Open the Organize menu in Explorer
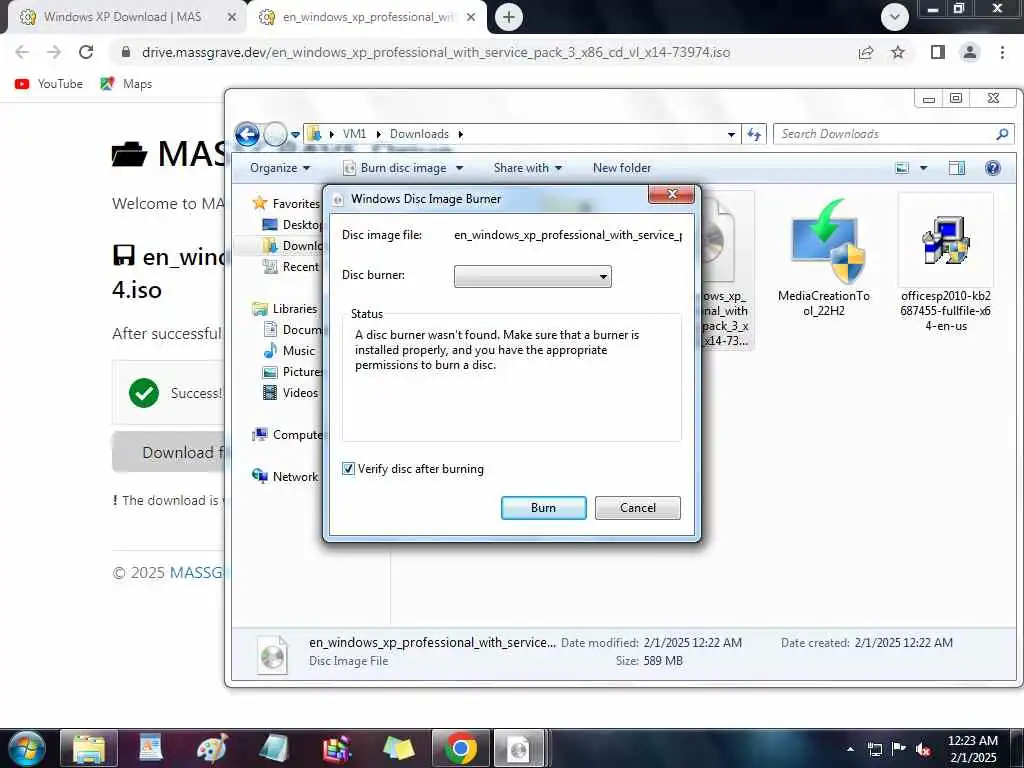 (280, 168)
